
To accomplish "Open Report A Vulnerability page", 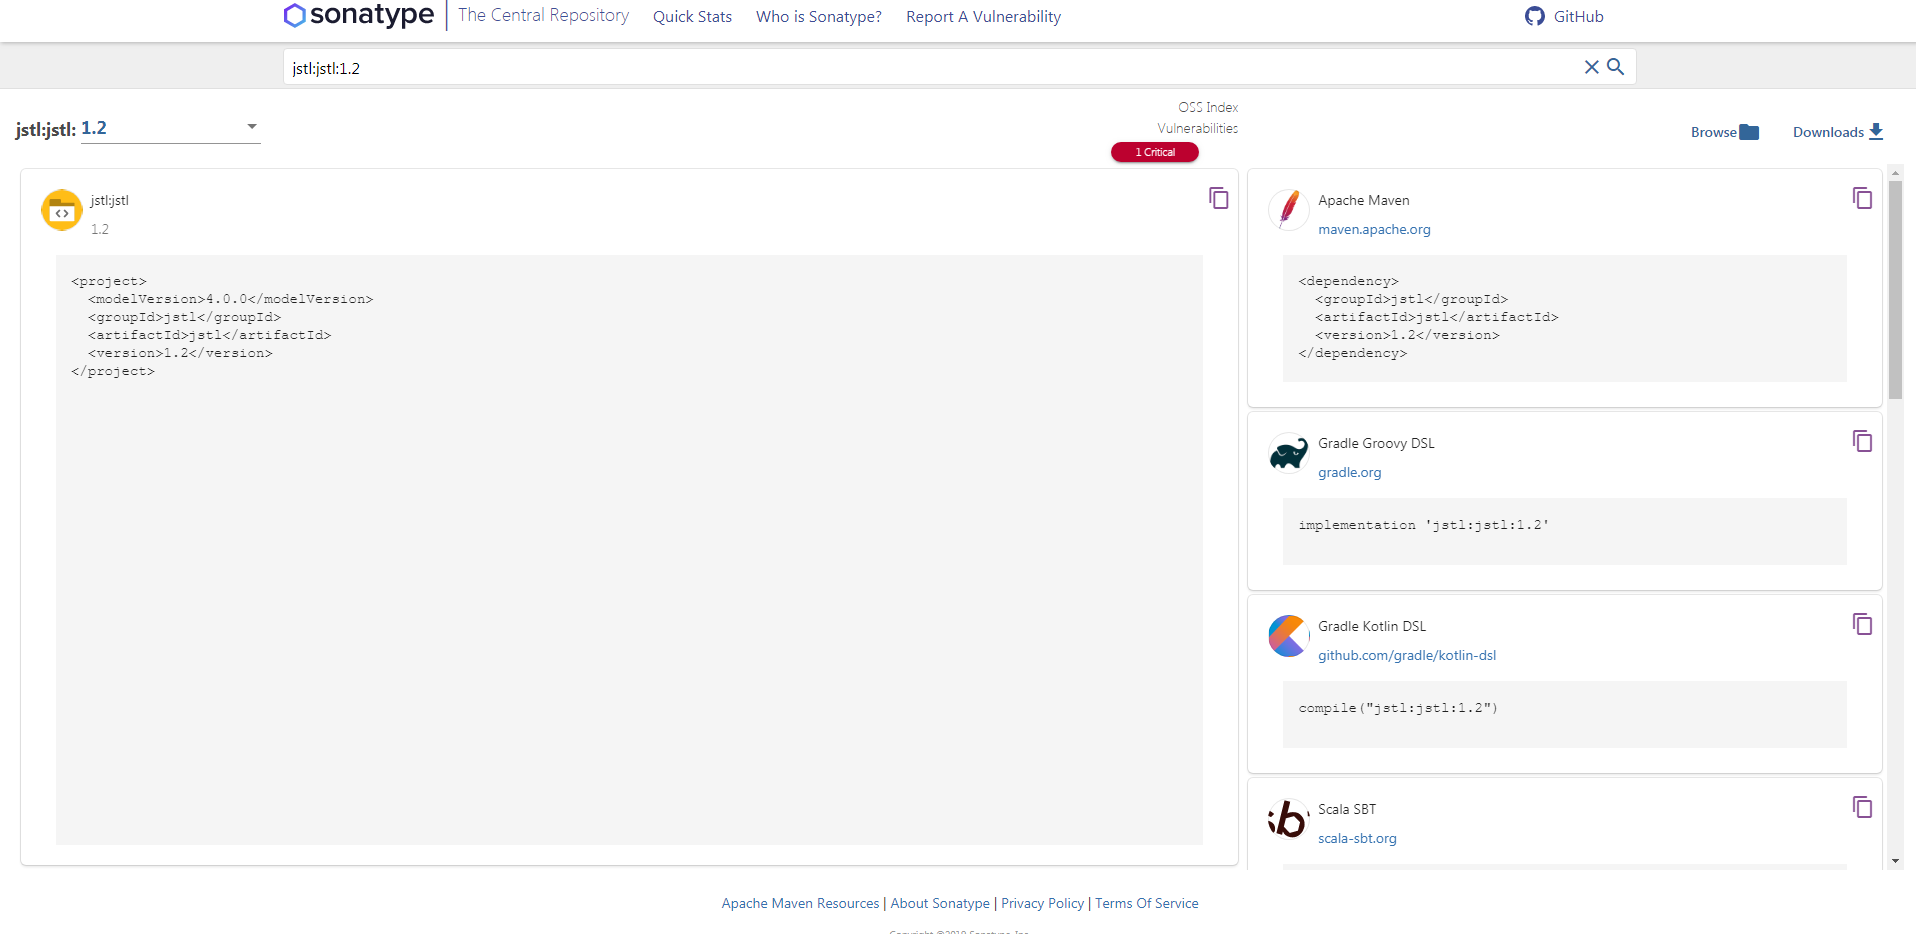I will point(983,16).
